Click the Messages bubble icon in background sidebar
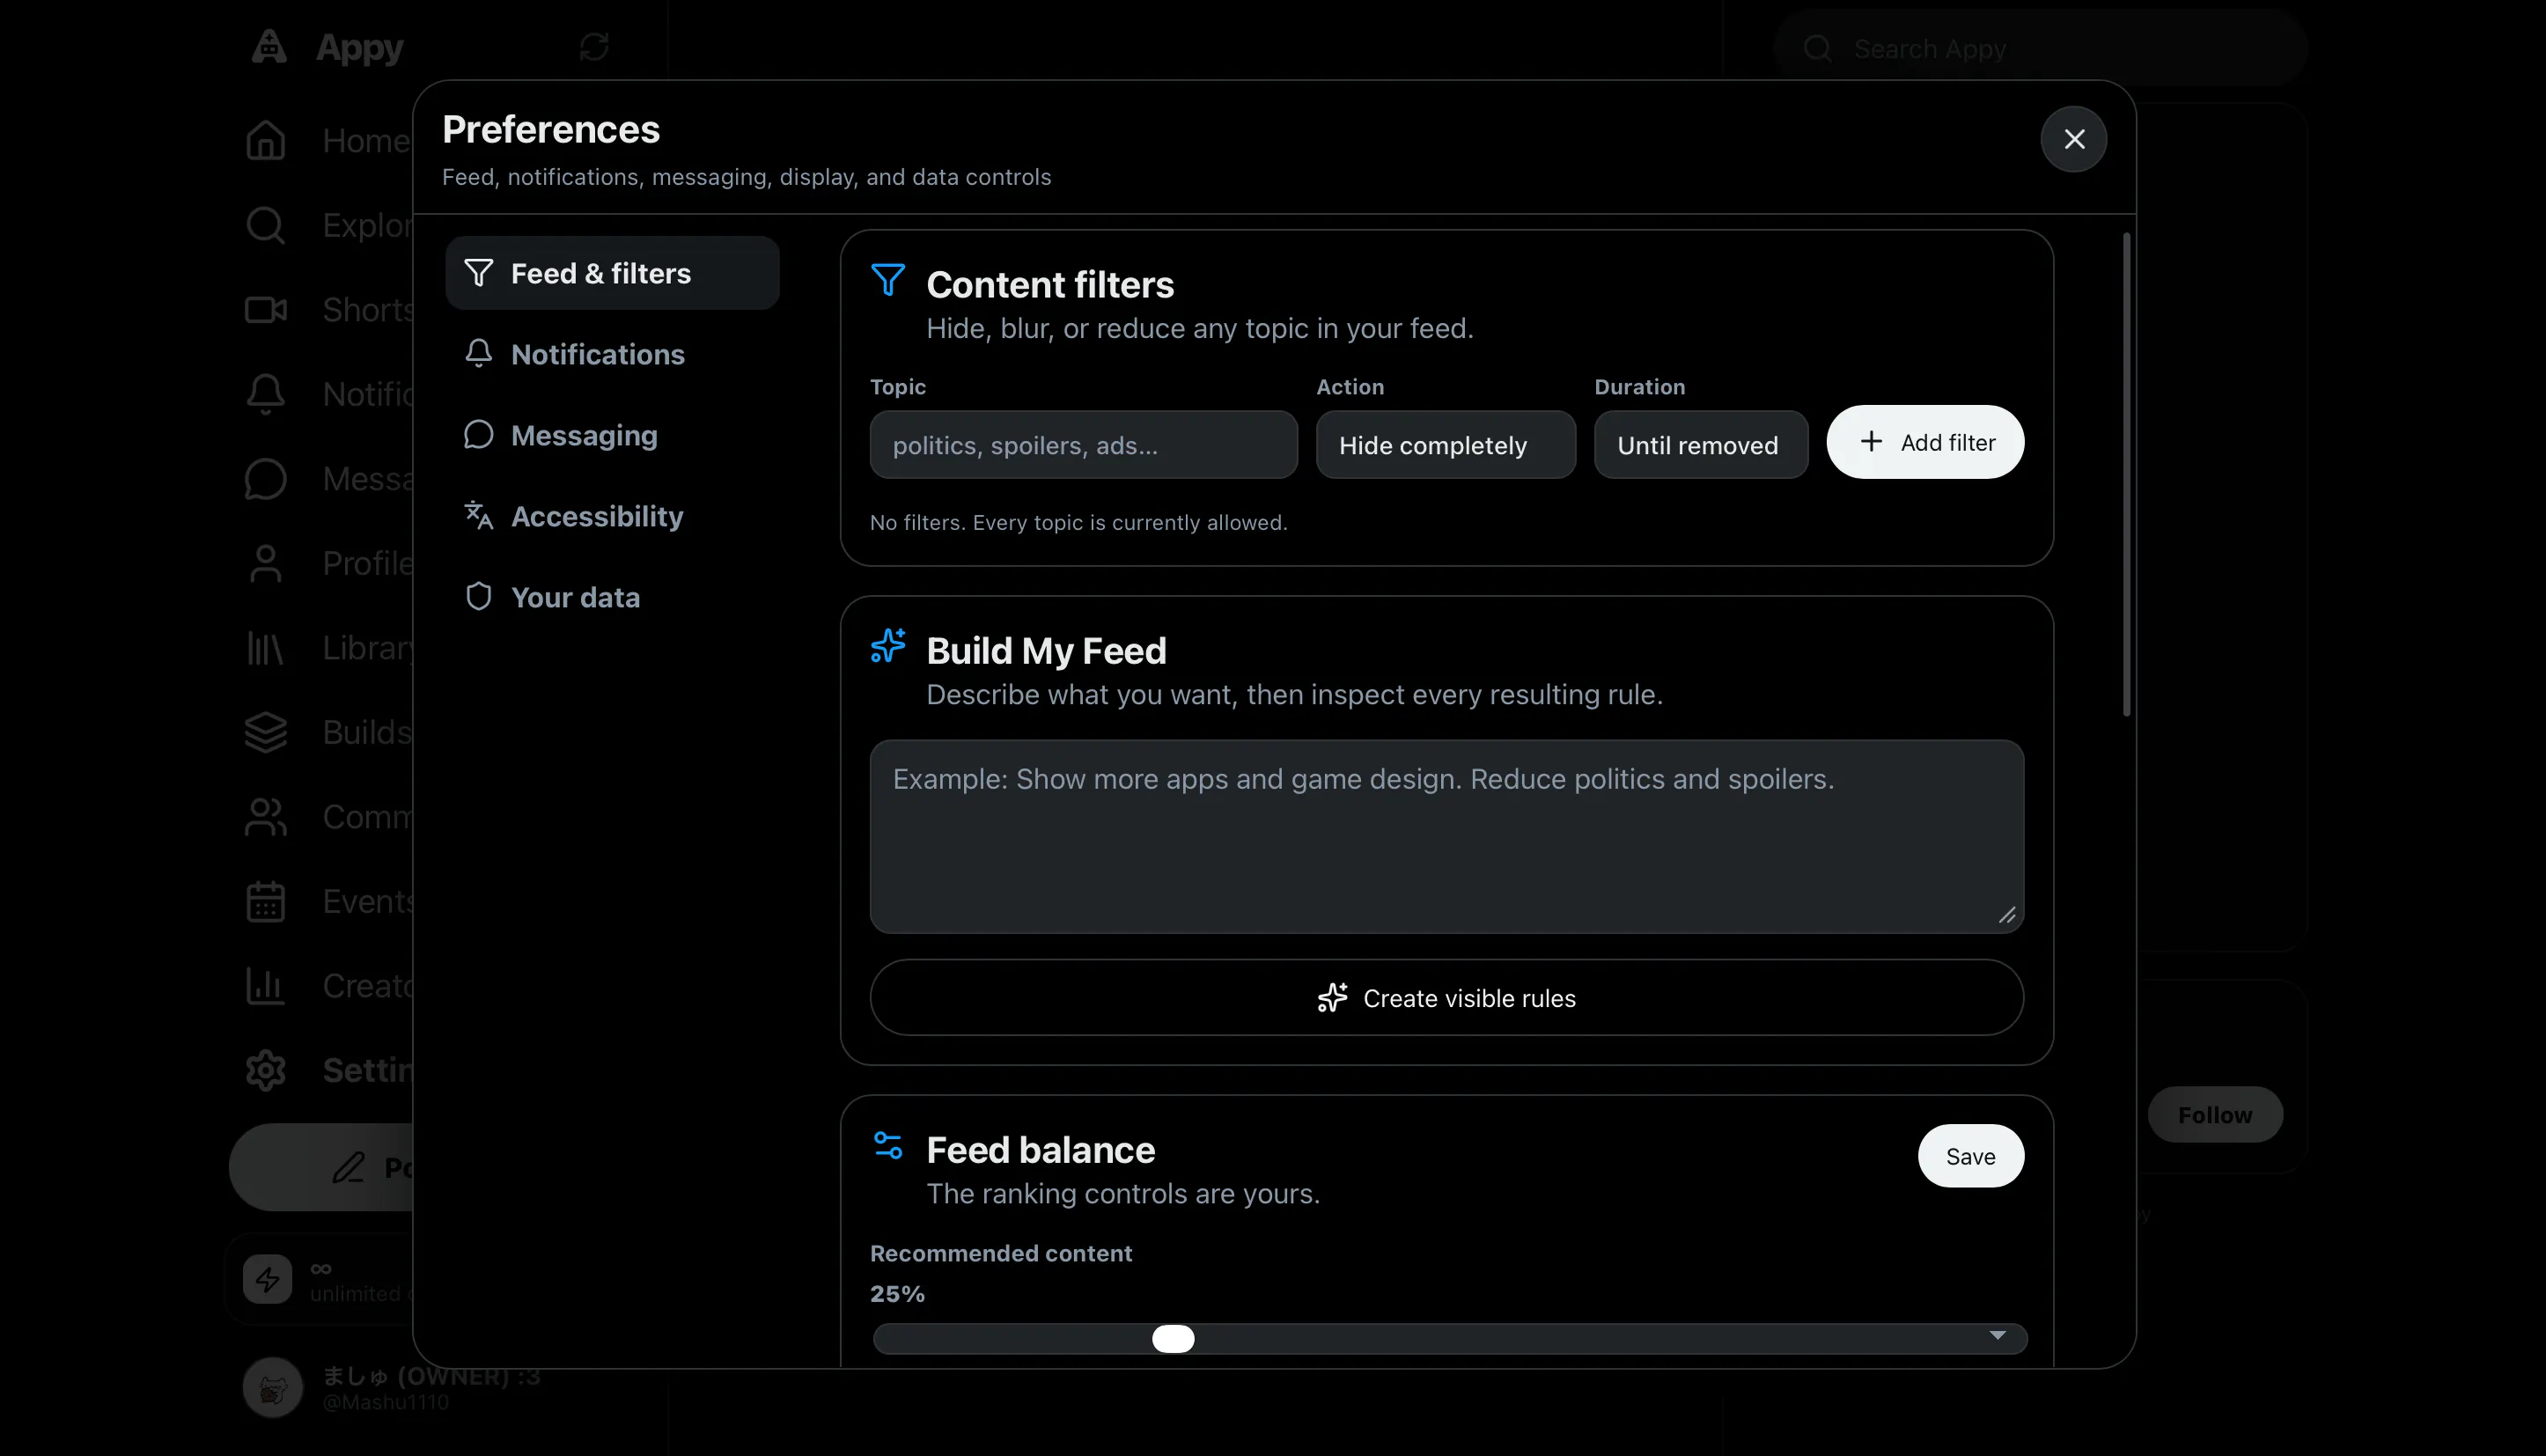Screen dimensions: 2546x1456 pos(265,479)
